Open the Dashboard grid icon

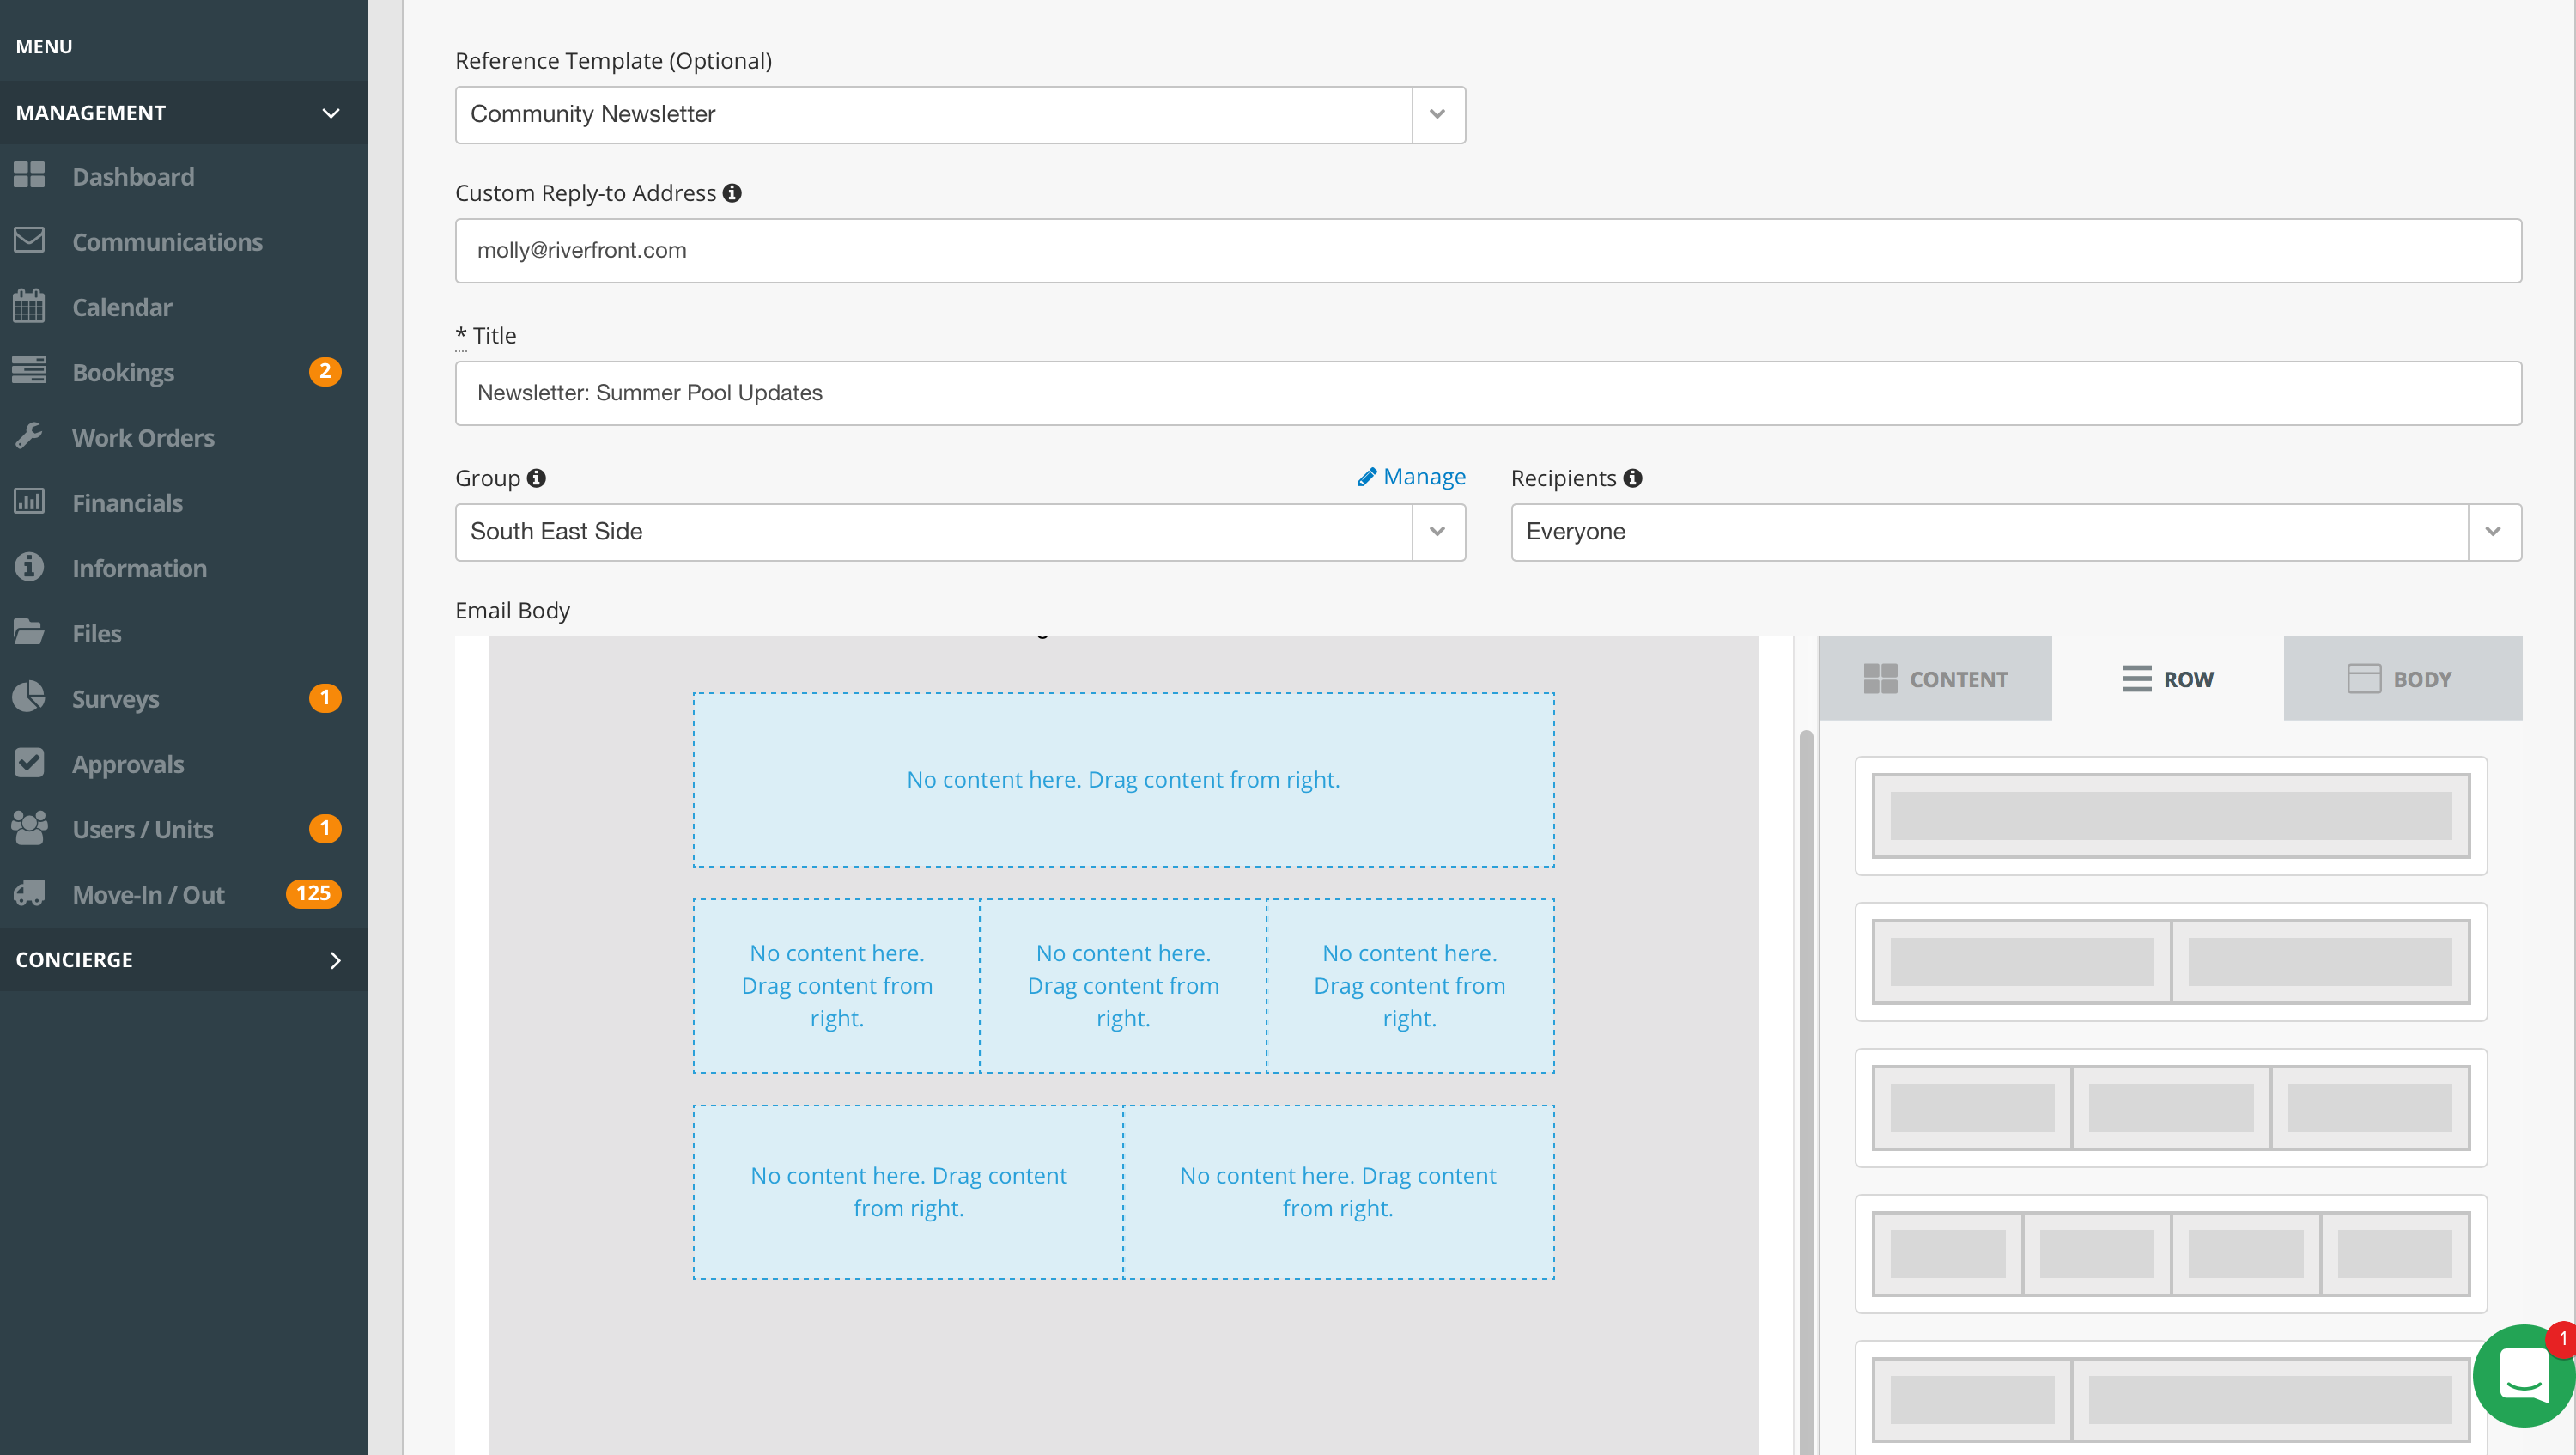coord(29,175)
